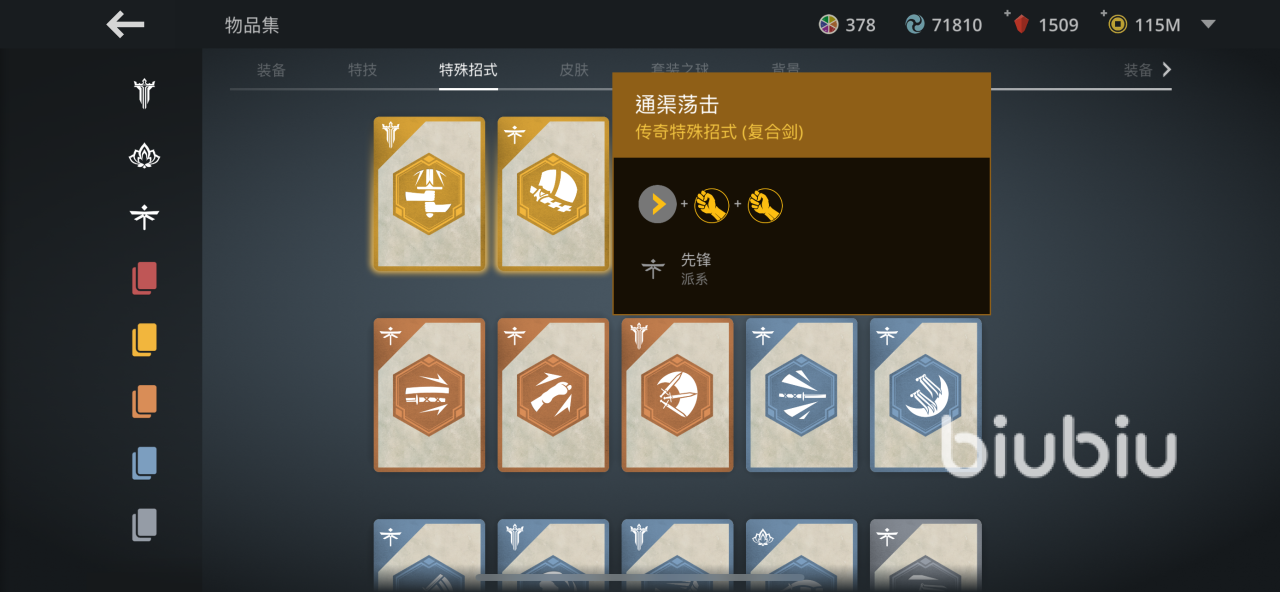Filter by blue rarity cards
The image size is (1280, 592).
tap(145, 462)
